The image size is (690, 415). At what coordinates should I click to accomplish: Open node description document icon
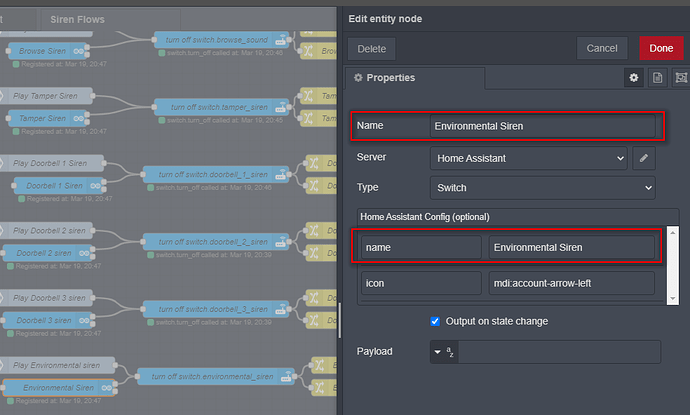657,77
